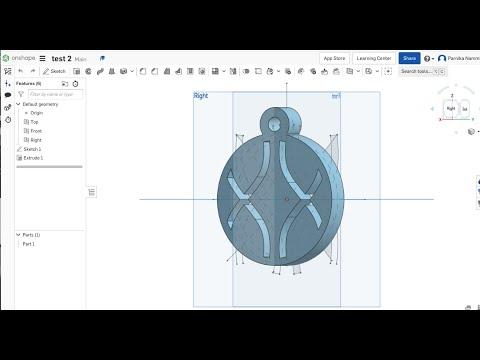This screenshot has width=480, height=360.
Task: Open the App Store
Action: (334, 58)
